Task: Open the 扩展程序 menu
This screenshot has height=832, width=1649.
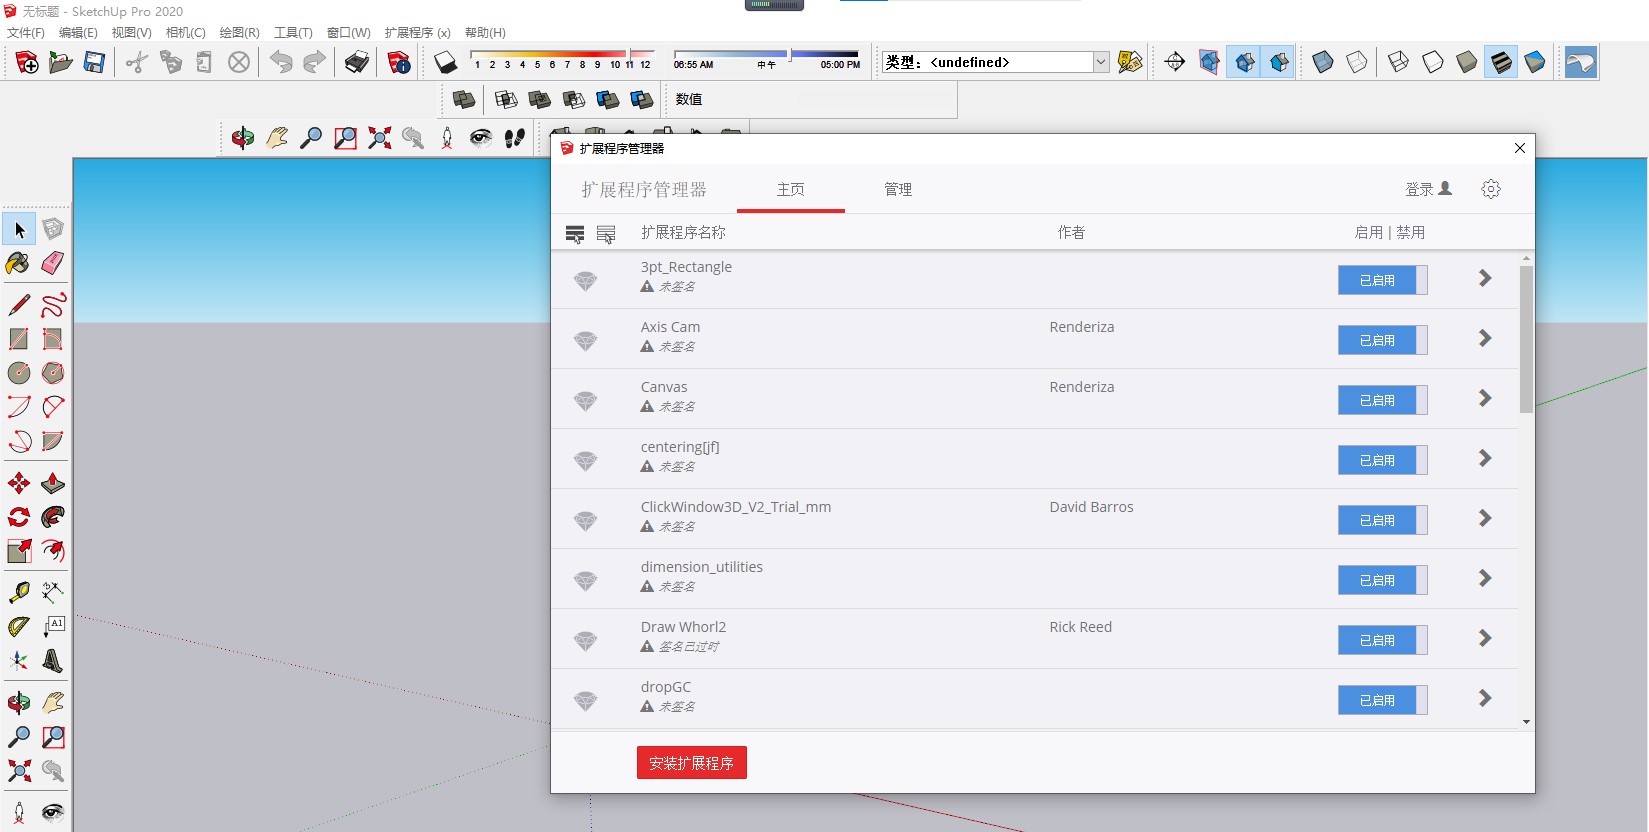Action: pyautogui.click(x=417, y=33)
